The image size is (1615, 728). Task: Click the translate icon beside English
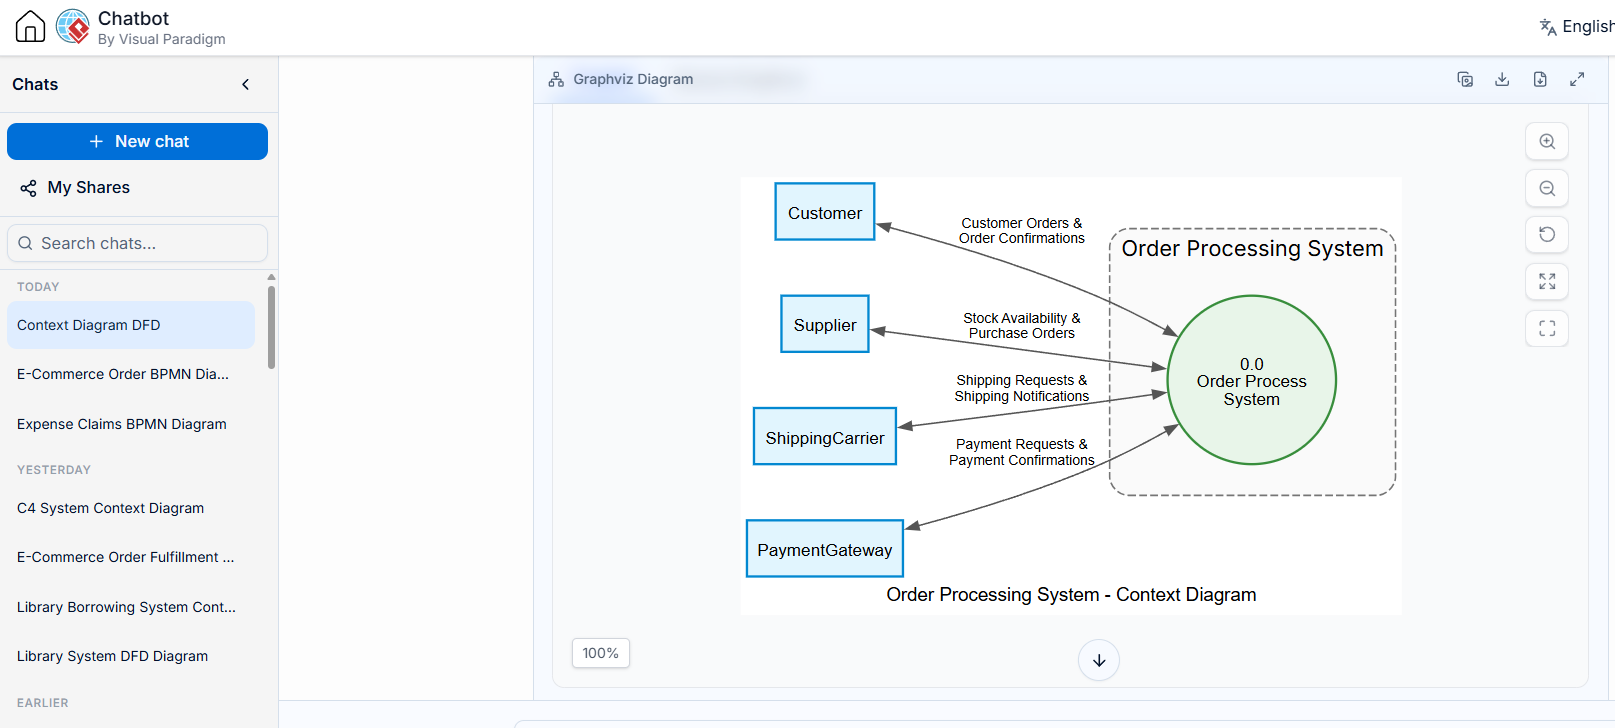pyautogui.click(x=1548, y=27)
